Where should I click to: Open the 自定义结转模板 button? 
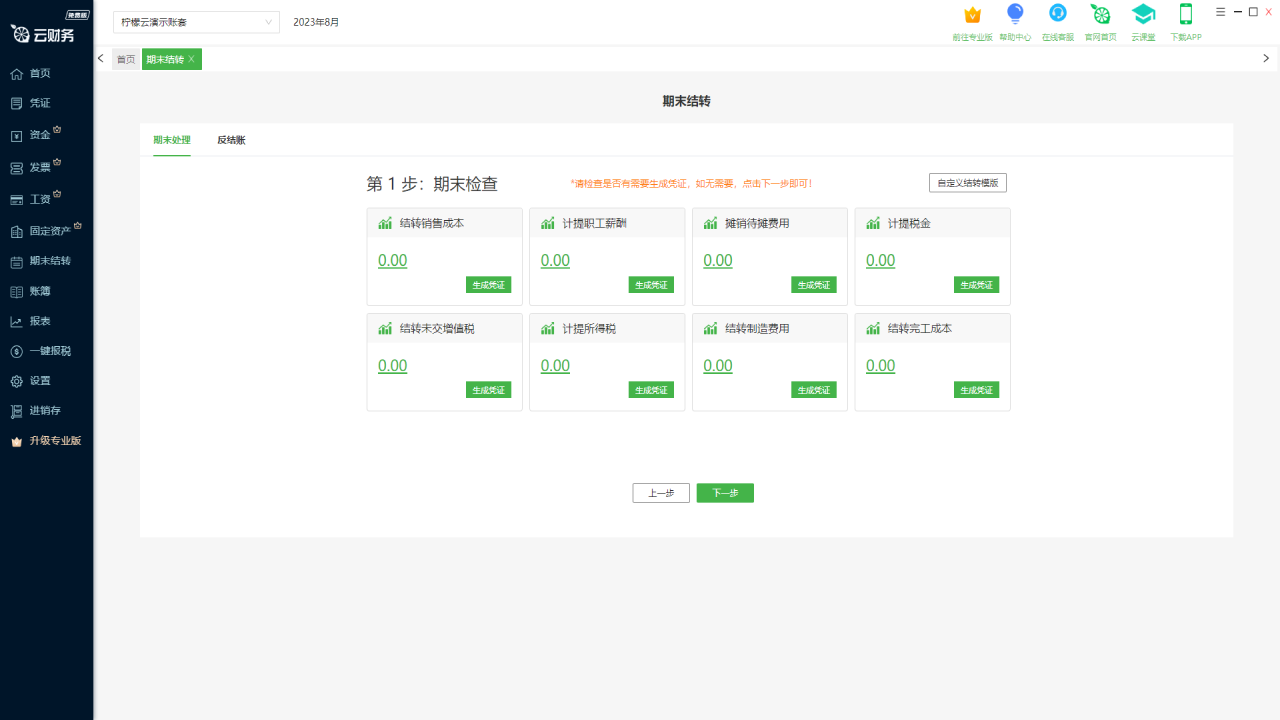[x=967, y=183]
